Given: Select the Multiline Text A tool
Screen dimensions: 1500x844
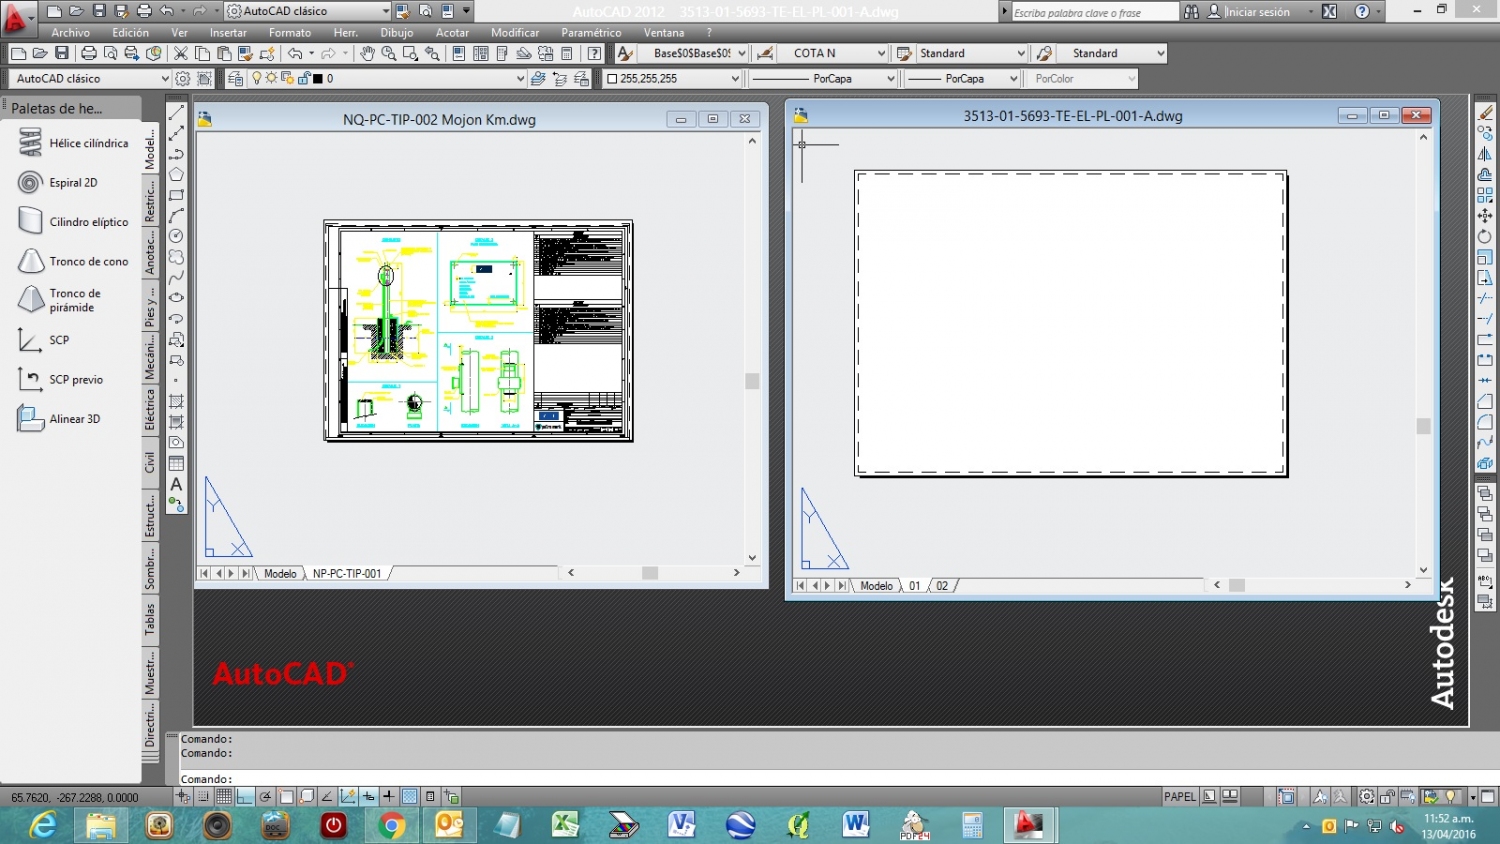Looking at the screenshot, I should click(176, 484).
